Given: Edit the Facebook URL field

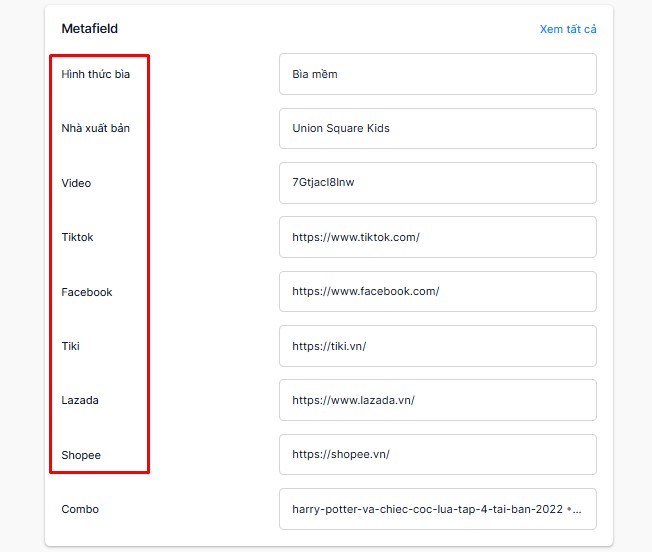Looking at the screenshot, I should pyautogui.click(x=438, y=291).
